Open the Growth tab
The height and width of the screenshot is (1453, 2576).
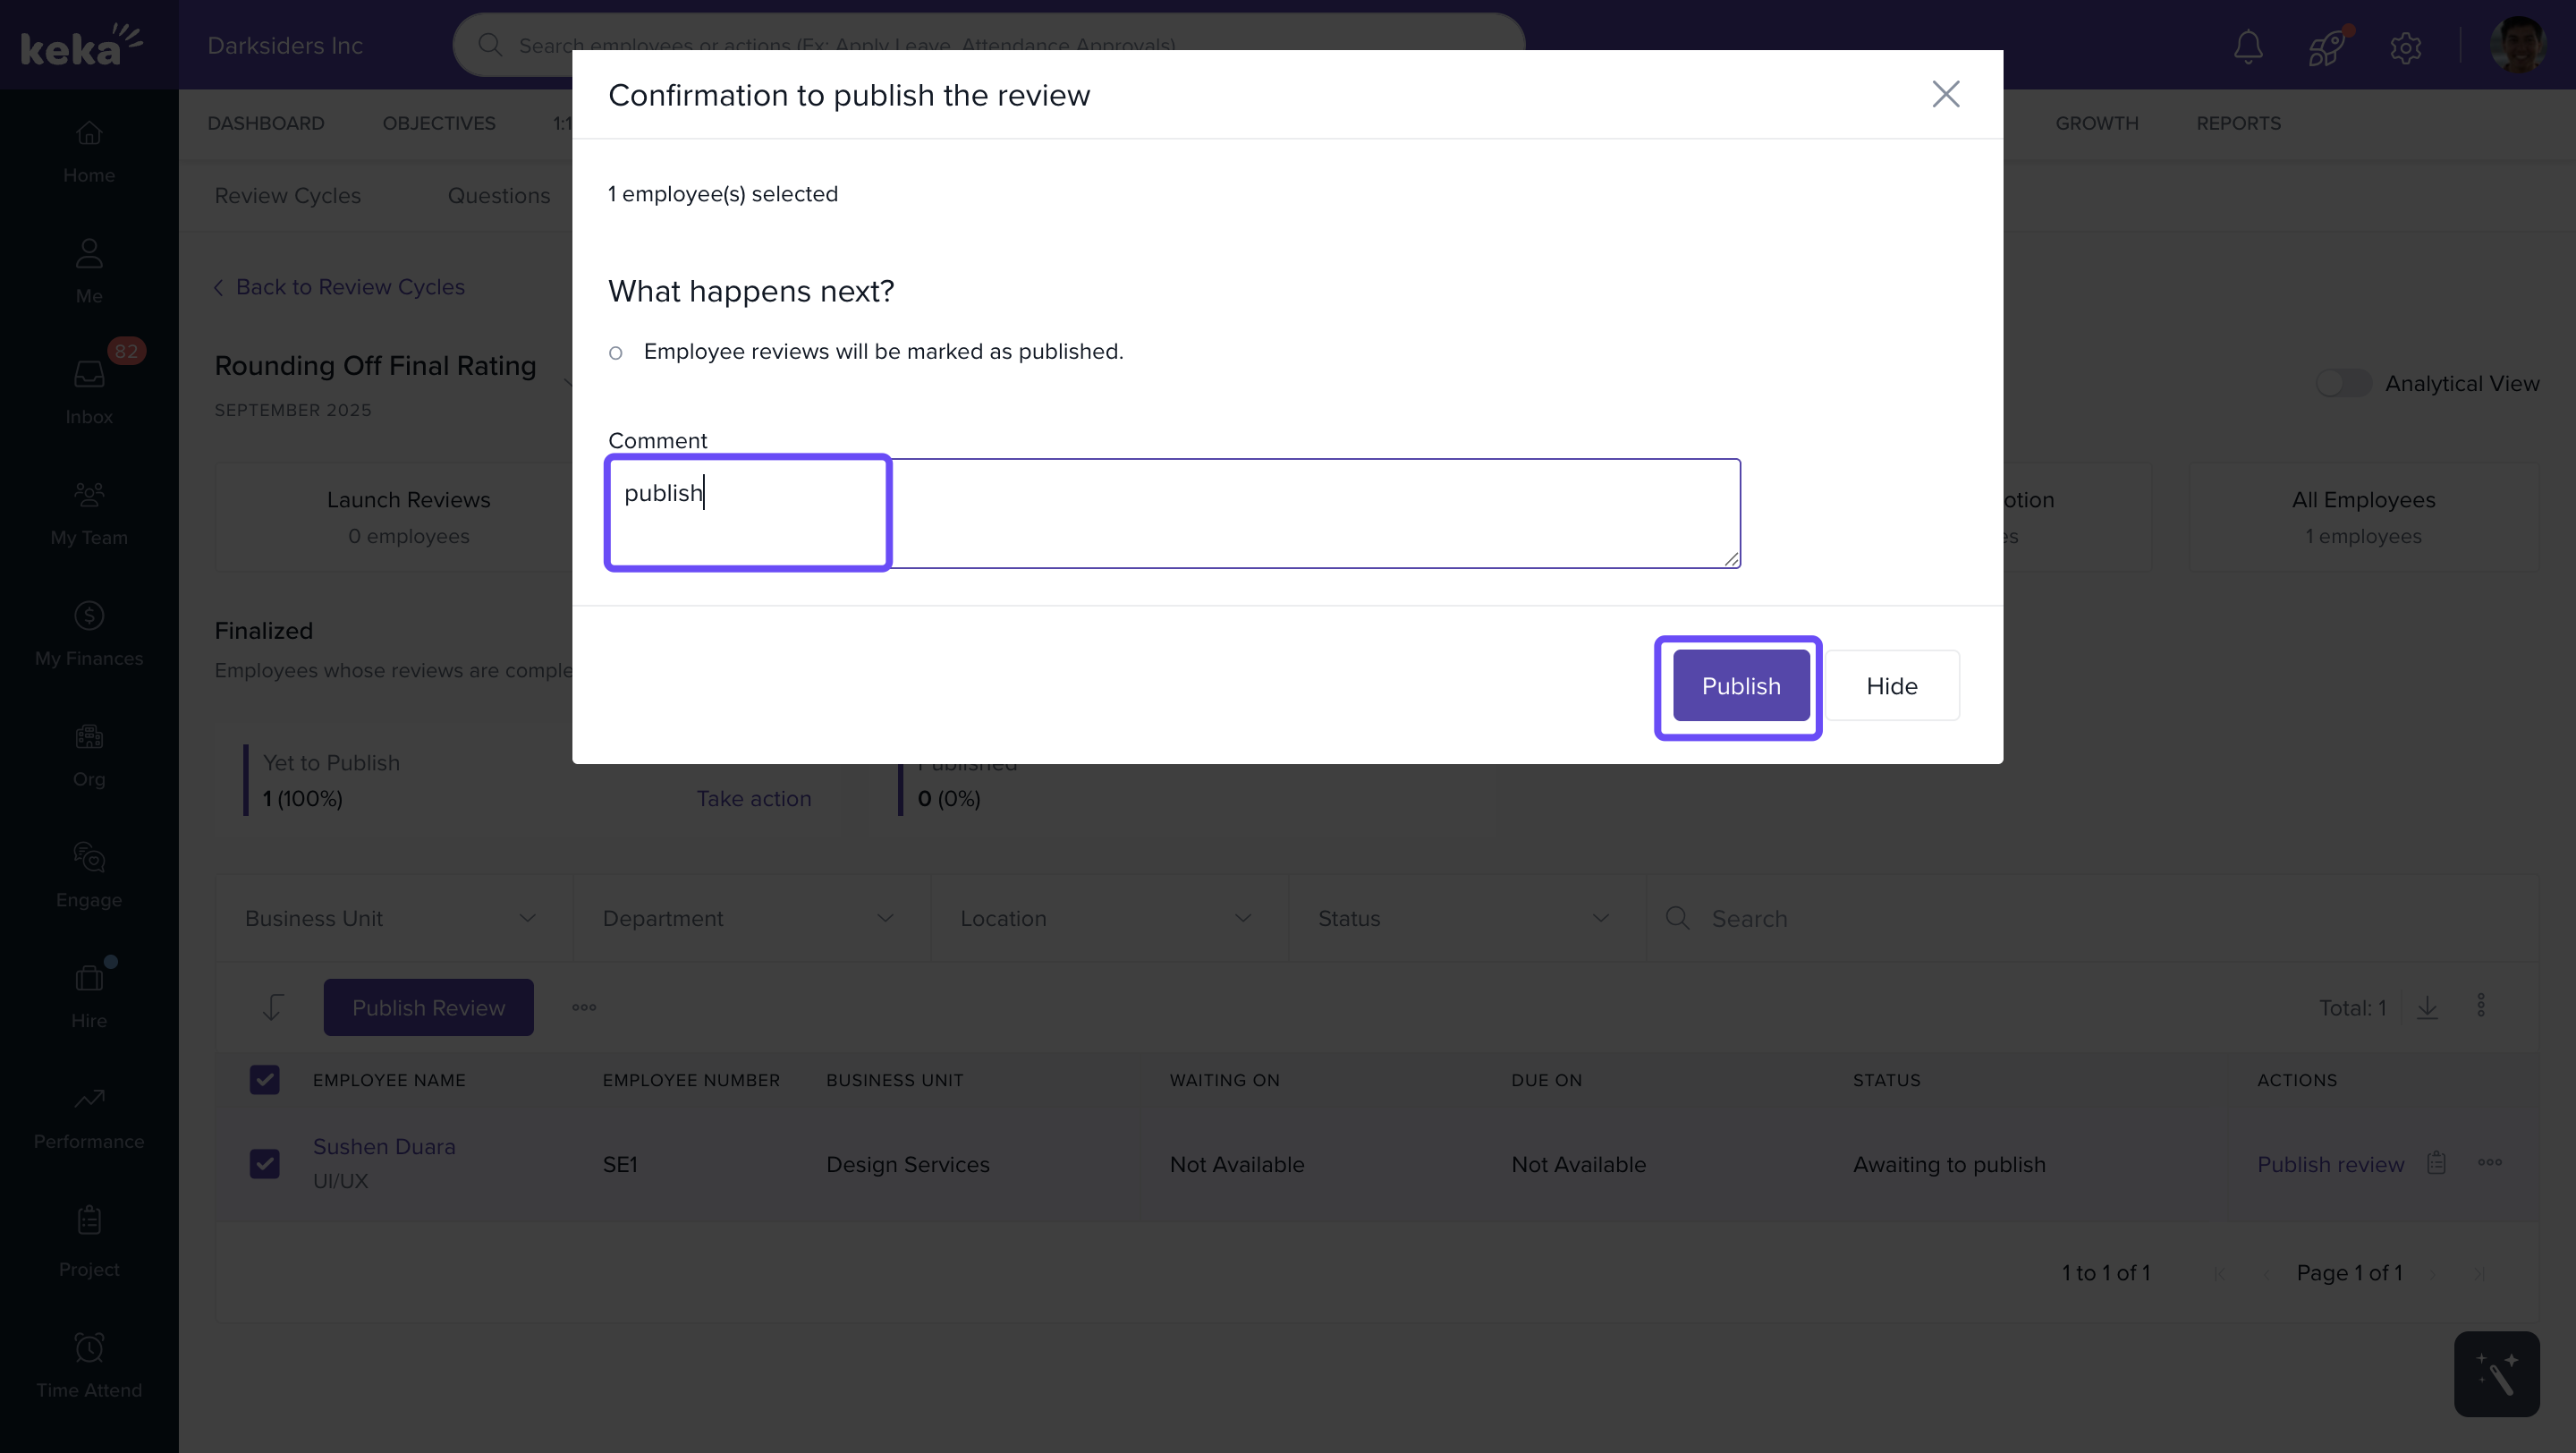tap(2096, 123)
